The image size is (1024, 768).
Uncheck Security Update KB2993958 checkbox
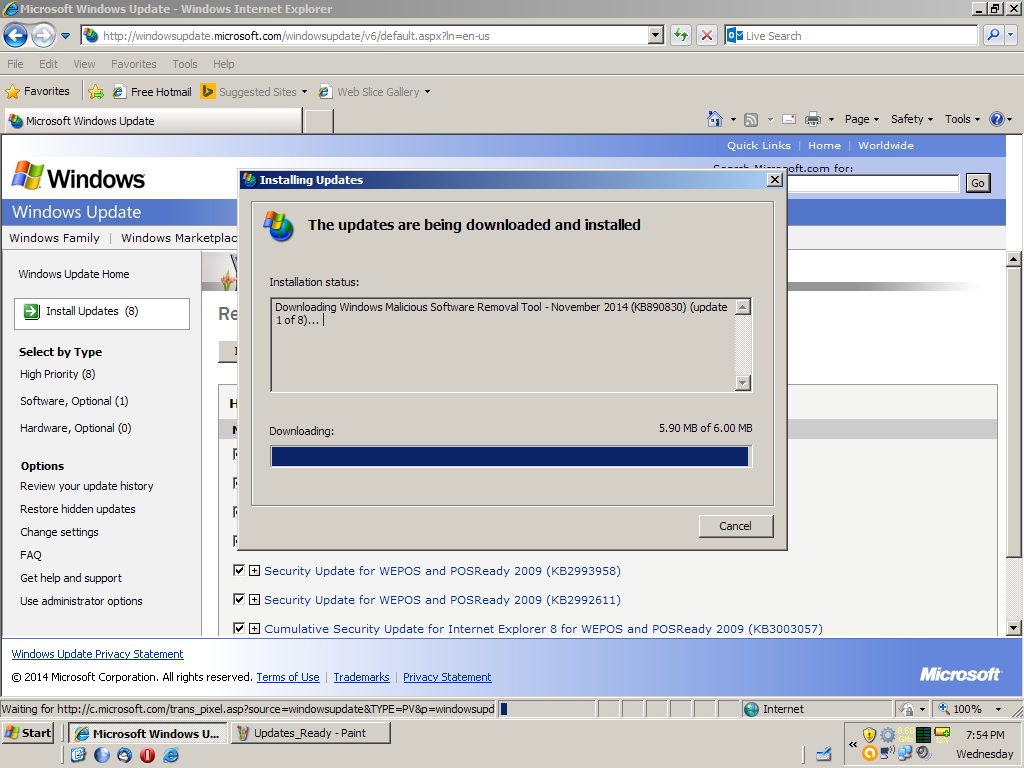239,570
